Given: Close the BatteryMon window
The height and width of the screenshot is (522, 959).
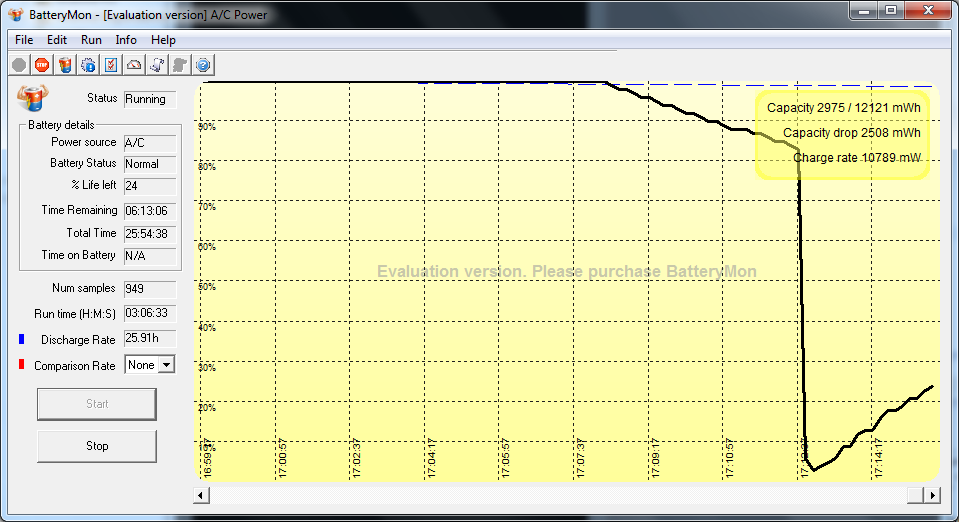Looking at the screenshot, I should [928, 10].
